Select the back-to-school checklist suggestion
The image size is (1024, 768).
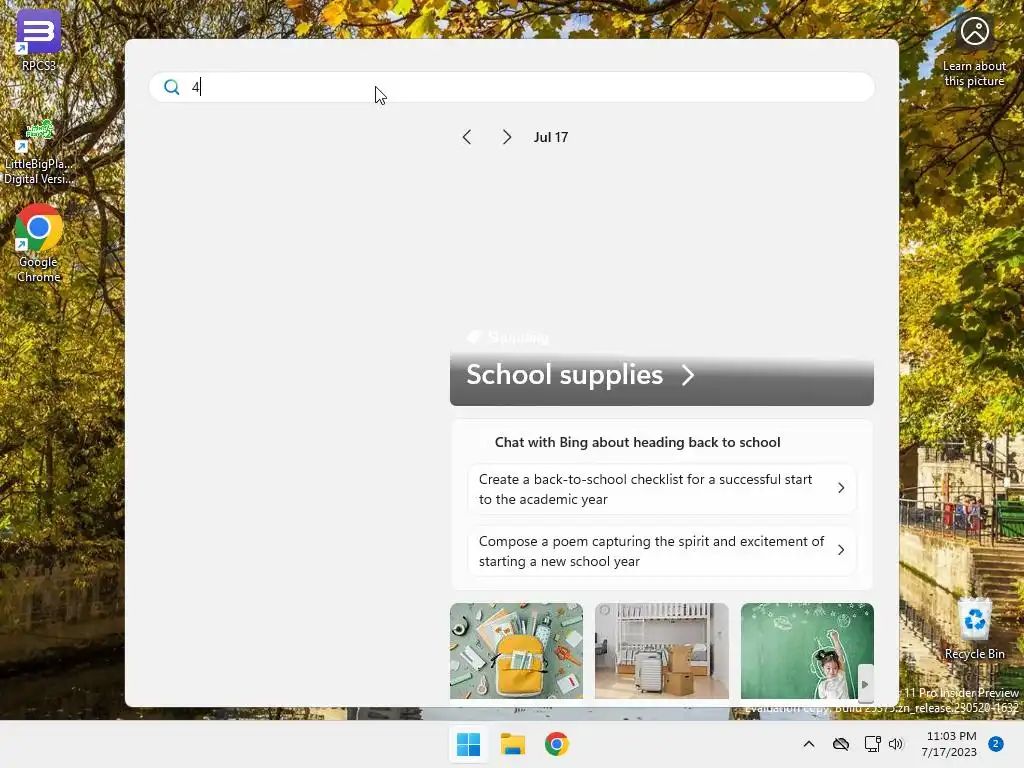pyautogui.click(x=662, y=489)
